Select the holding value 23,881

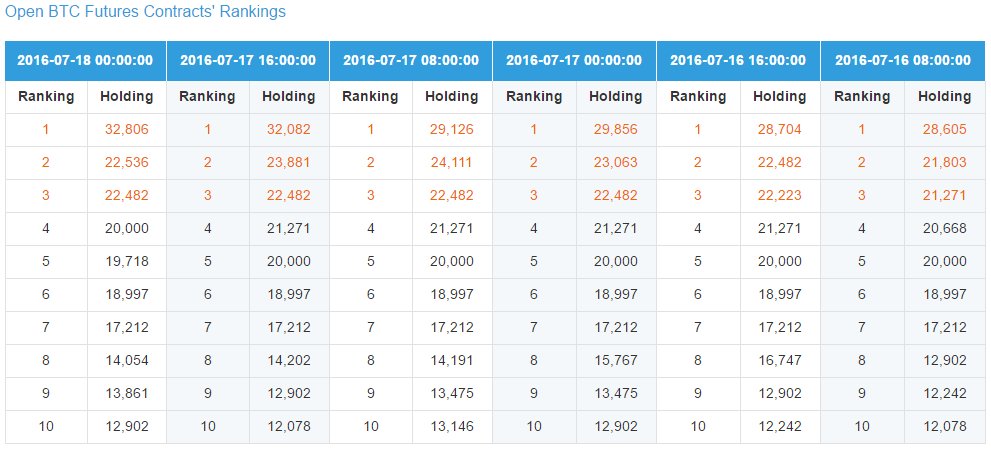289,163
